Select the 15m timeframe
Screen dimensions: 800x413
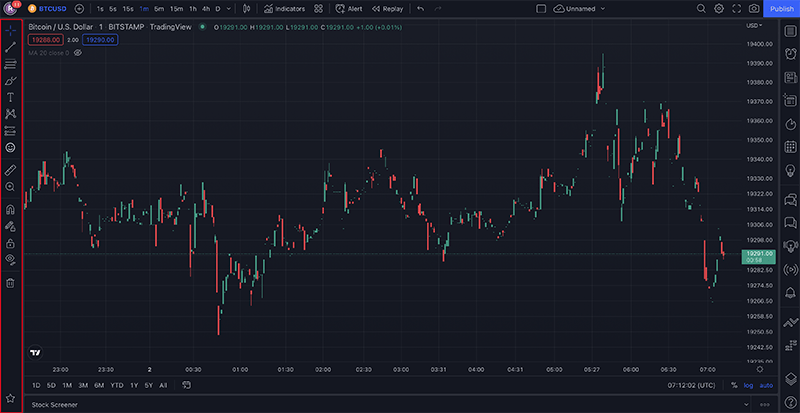[x=177, y=9]
